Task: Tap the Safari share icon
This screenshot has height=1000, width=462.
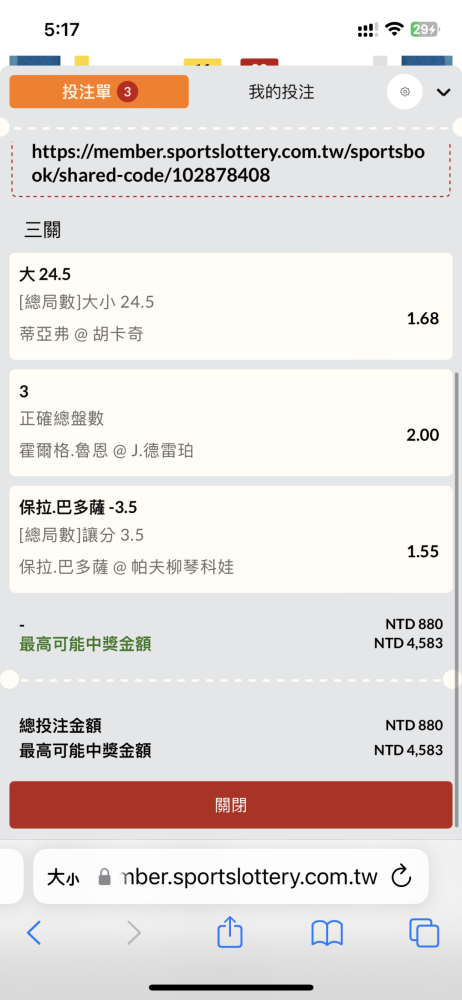Action: pos(230,934)
